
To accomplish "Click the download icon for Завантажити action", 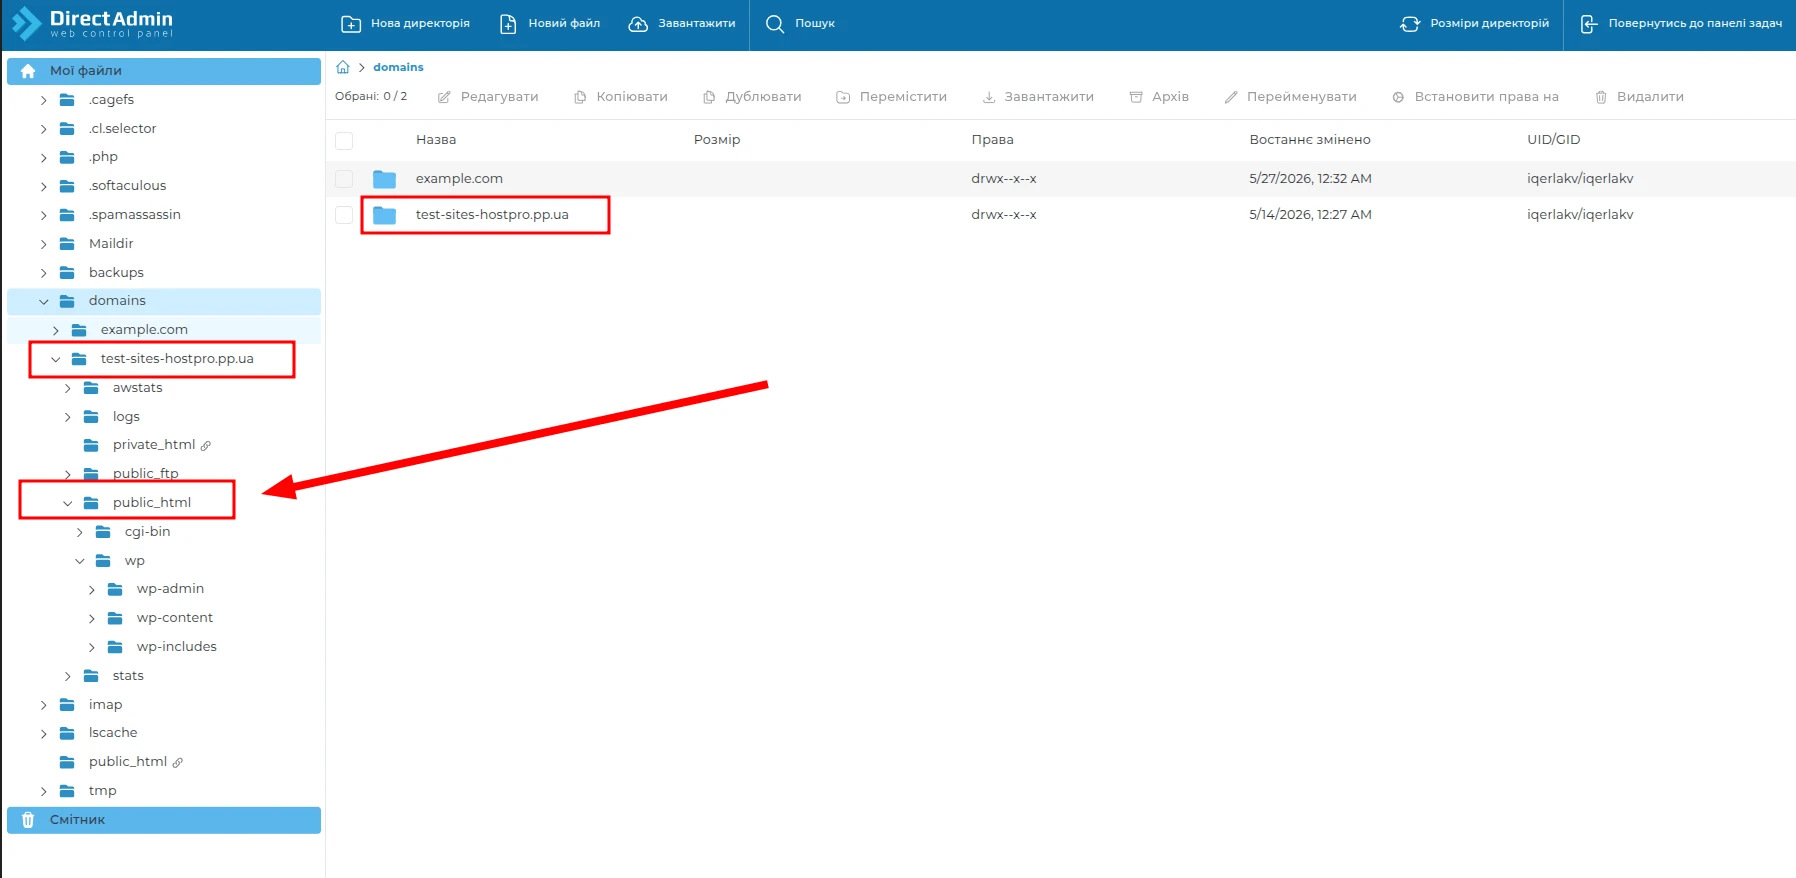I will pyautogui.click(x=989, y=97).
